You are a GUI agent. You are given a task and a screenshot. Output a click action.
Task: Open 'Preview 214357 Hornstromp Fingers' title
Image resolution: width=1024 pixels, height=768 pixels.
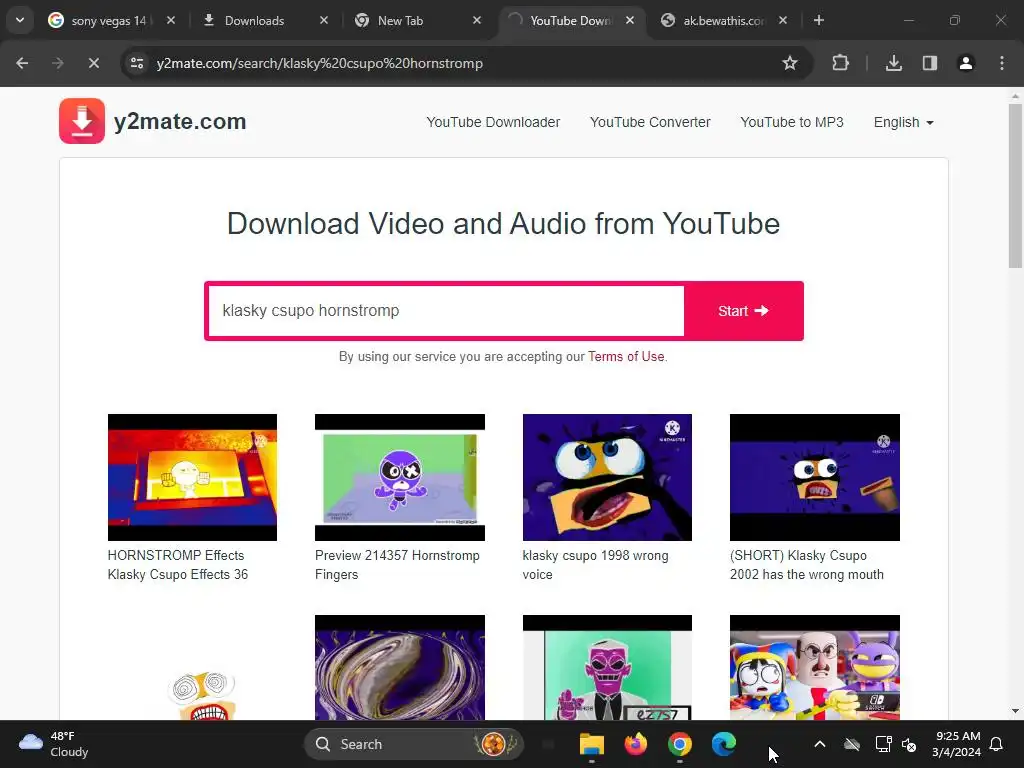397,565
